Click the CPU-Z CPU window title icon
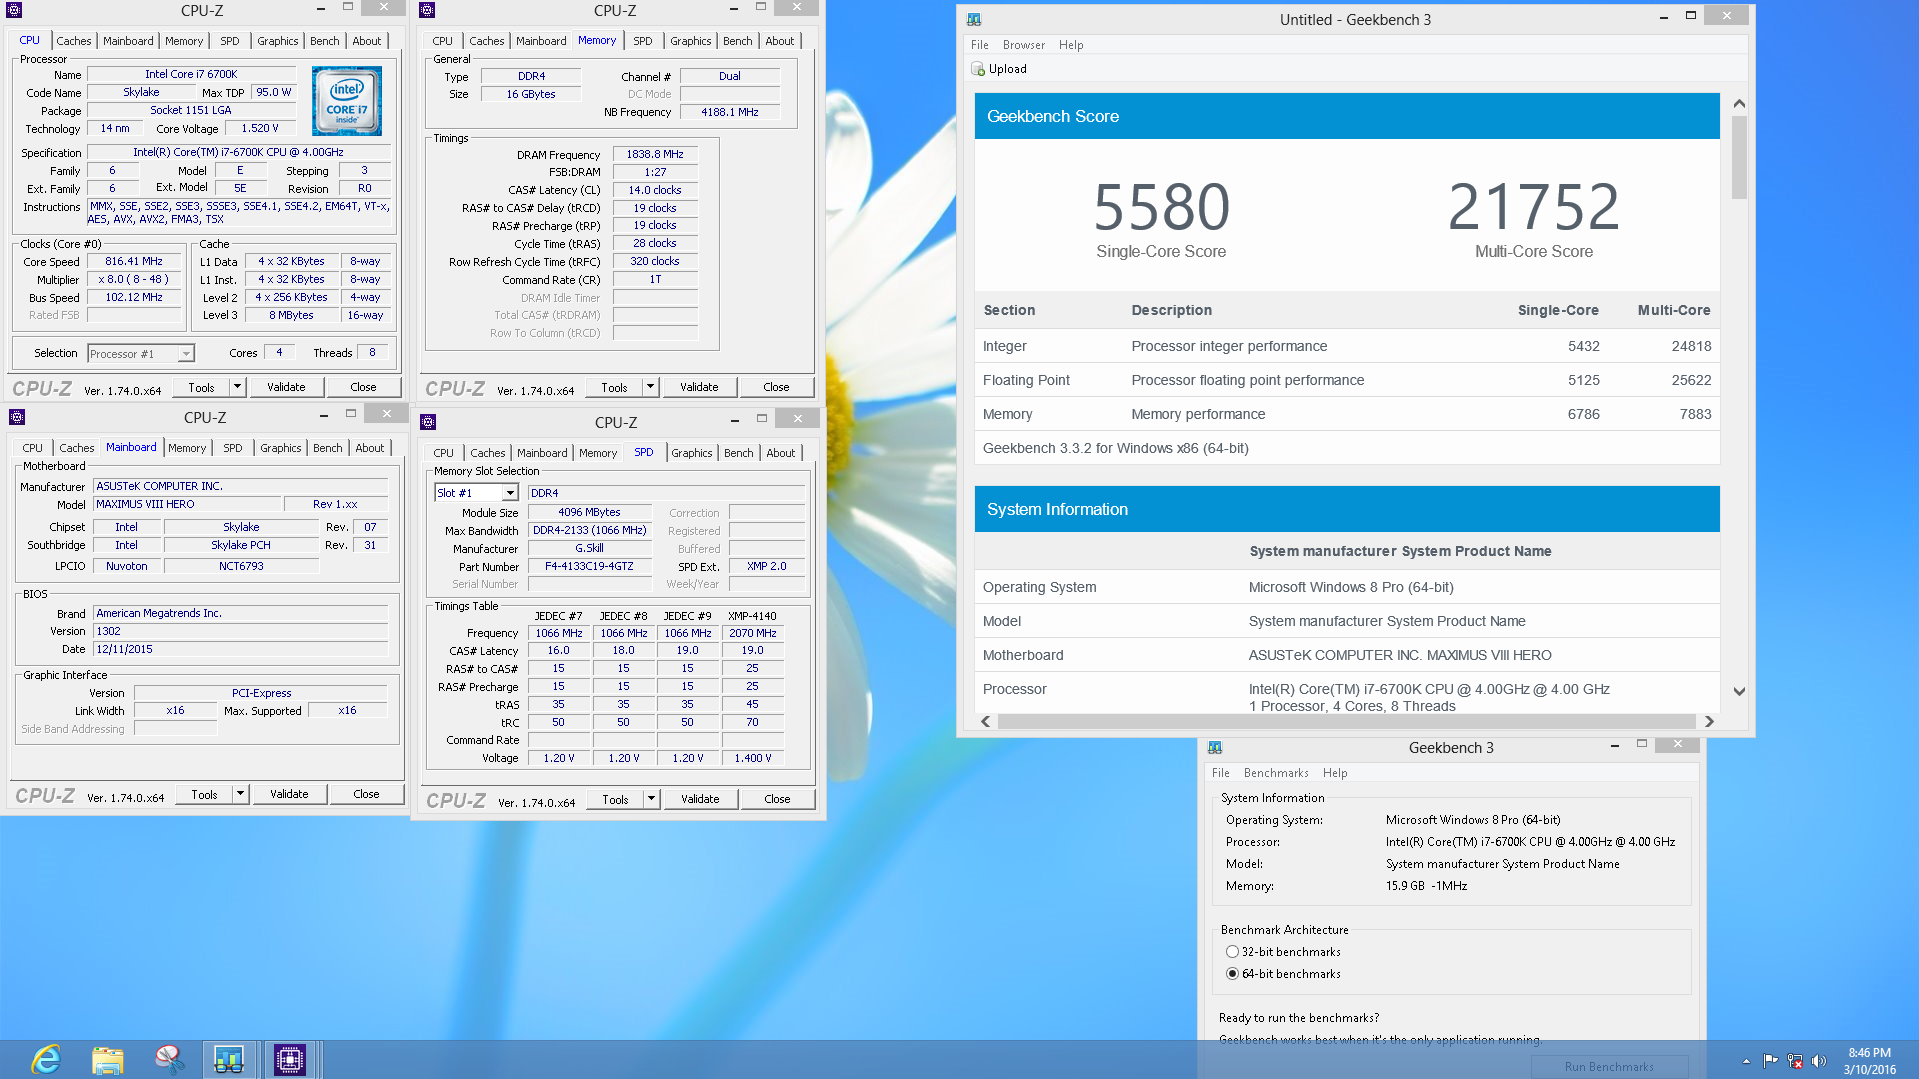Viewport: 1919px width, 1079px height. click(14, 10)
